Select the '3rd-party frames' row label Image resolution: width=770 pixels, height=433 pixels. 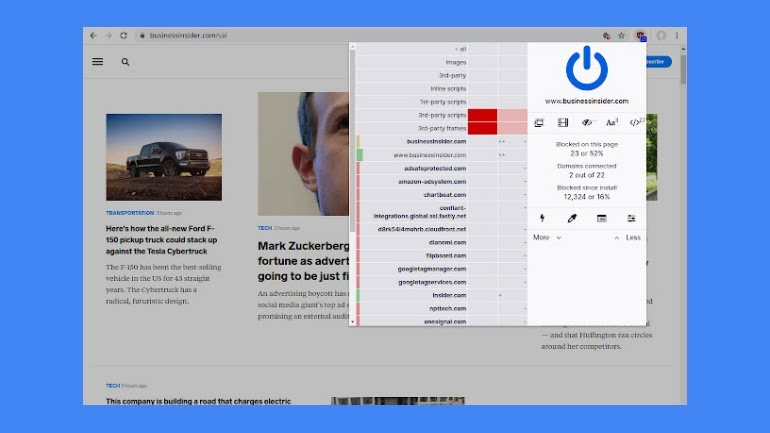click(442, 128)
